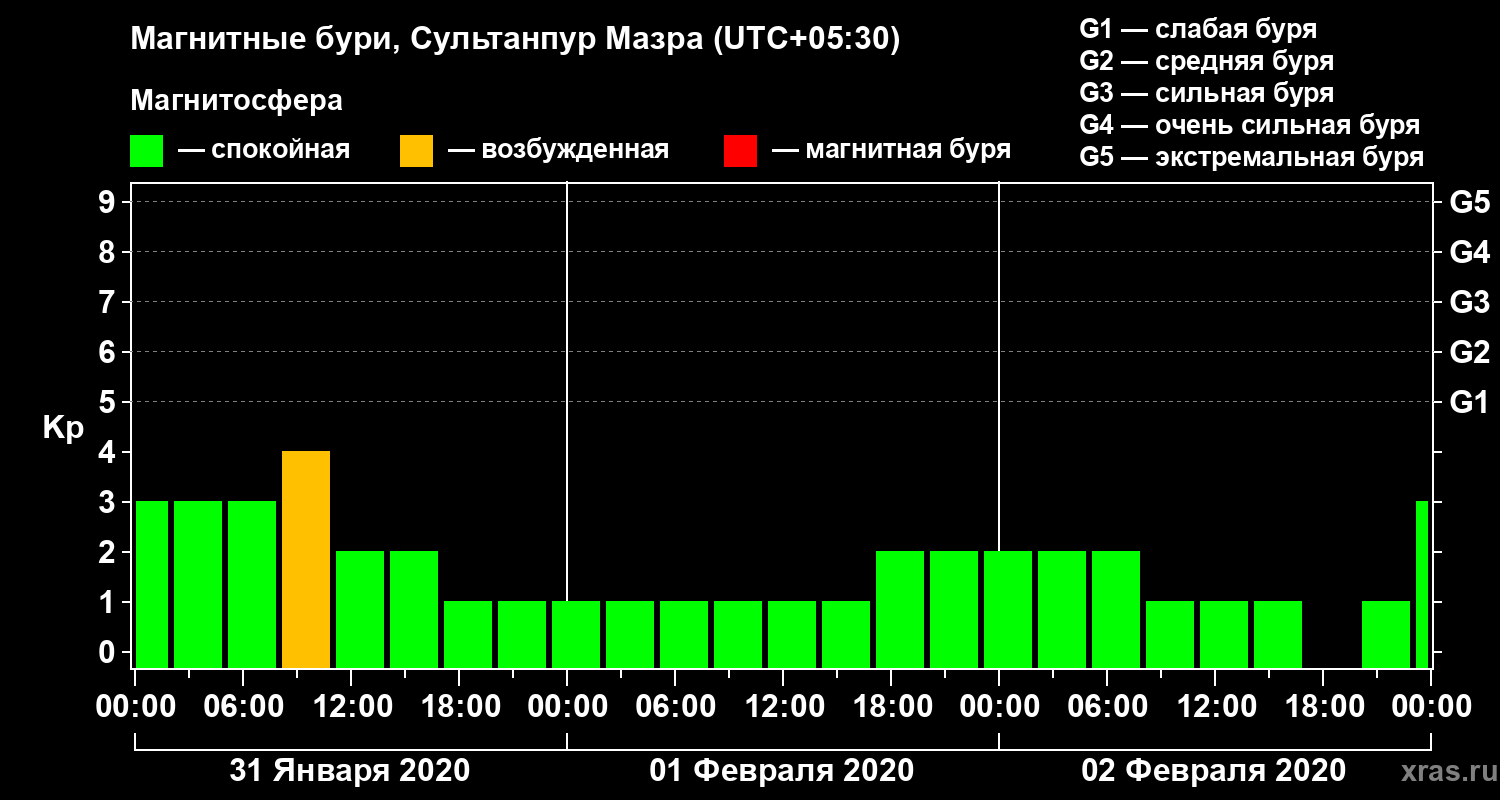This screenshot has height=800, width=1500.
Task: Click the 'Kp' axis label
Action: 63,427
